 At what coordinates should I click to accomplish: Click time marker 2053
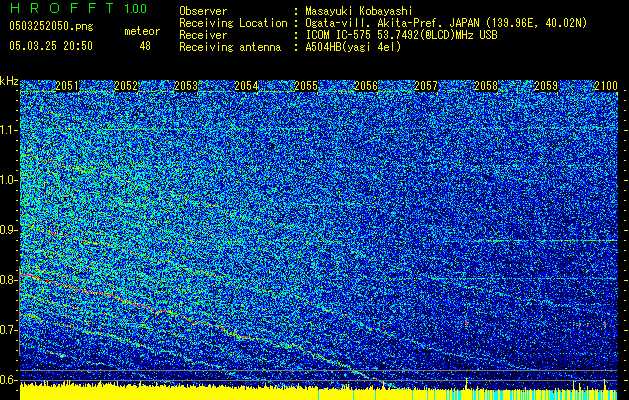[x=186, y=86]
